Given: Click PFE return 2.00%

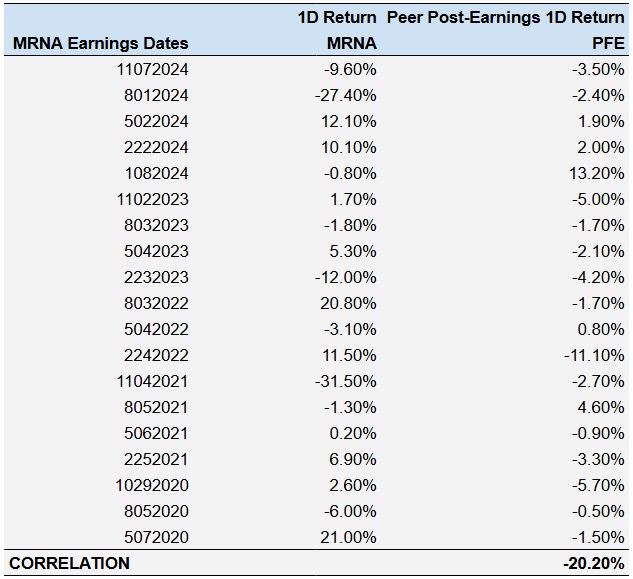Looking at the screenshot, I should point(601,147).
